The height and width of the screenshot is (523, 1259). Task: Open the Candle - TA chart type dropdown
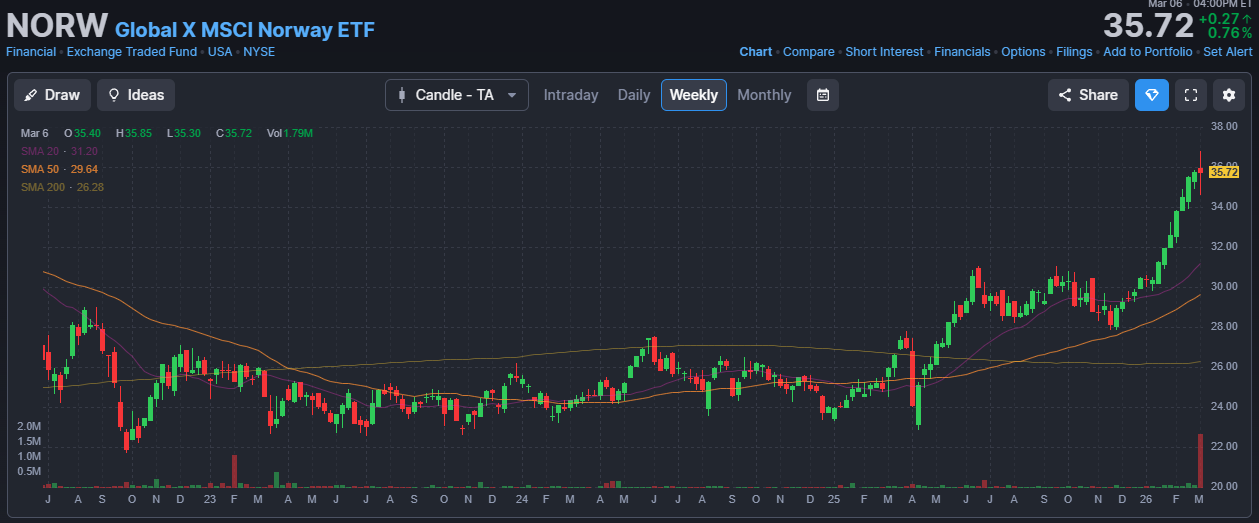[457, 95]
